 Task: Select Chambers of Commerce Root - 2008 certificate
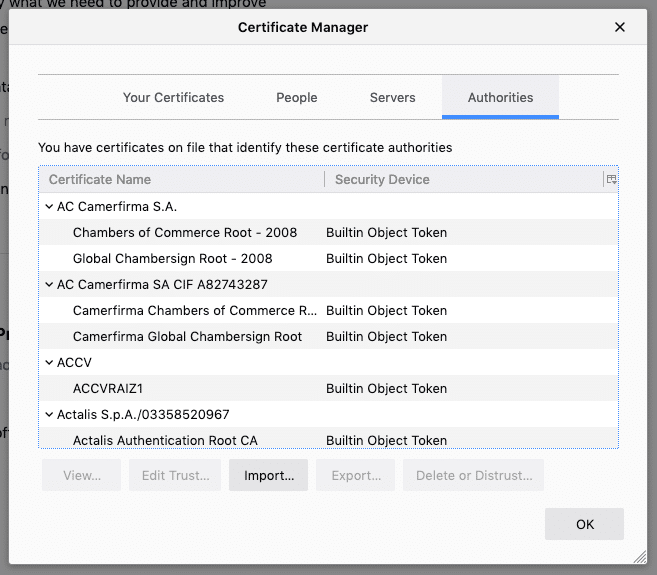(185, 233)
